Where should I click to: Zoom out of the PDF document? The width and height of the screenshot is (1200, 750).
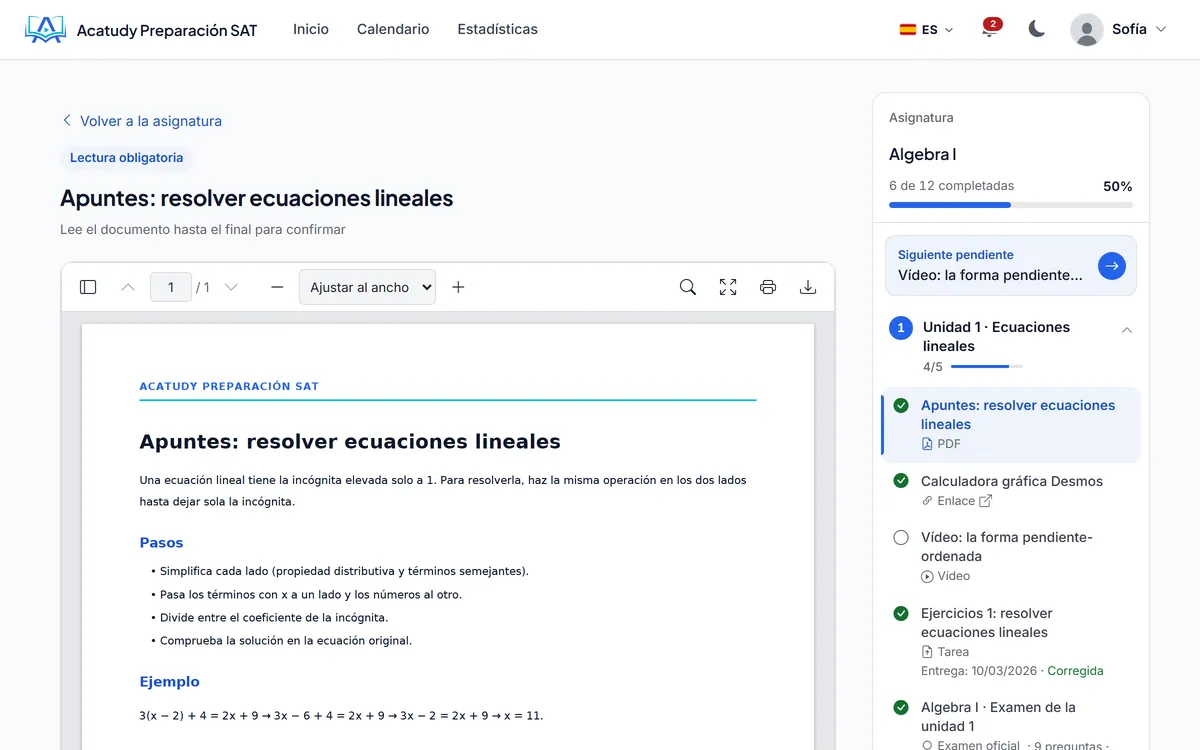277,287
